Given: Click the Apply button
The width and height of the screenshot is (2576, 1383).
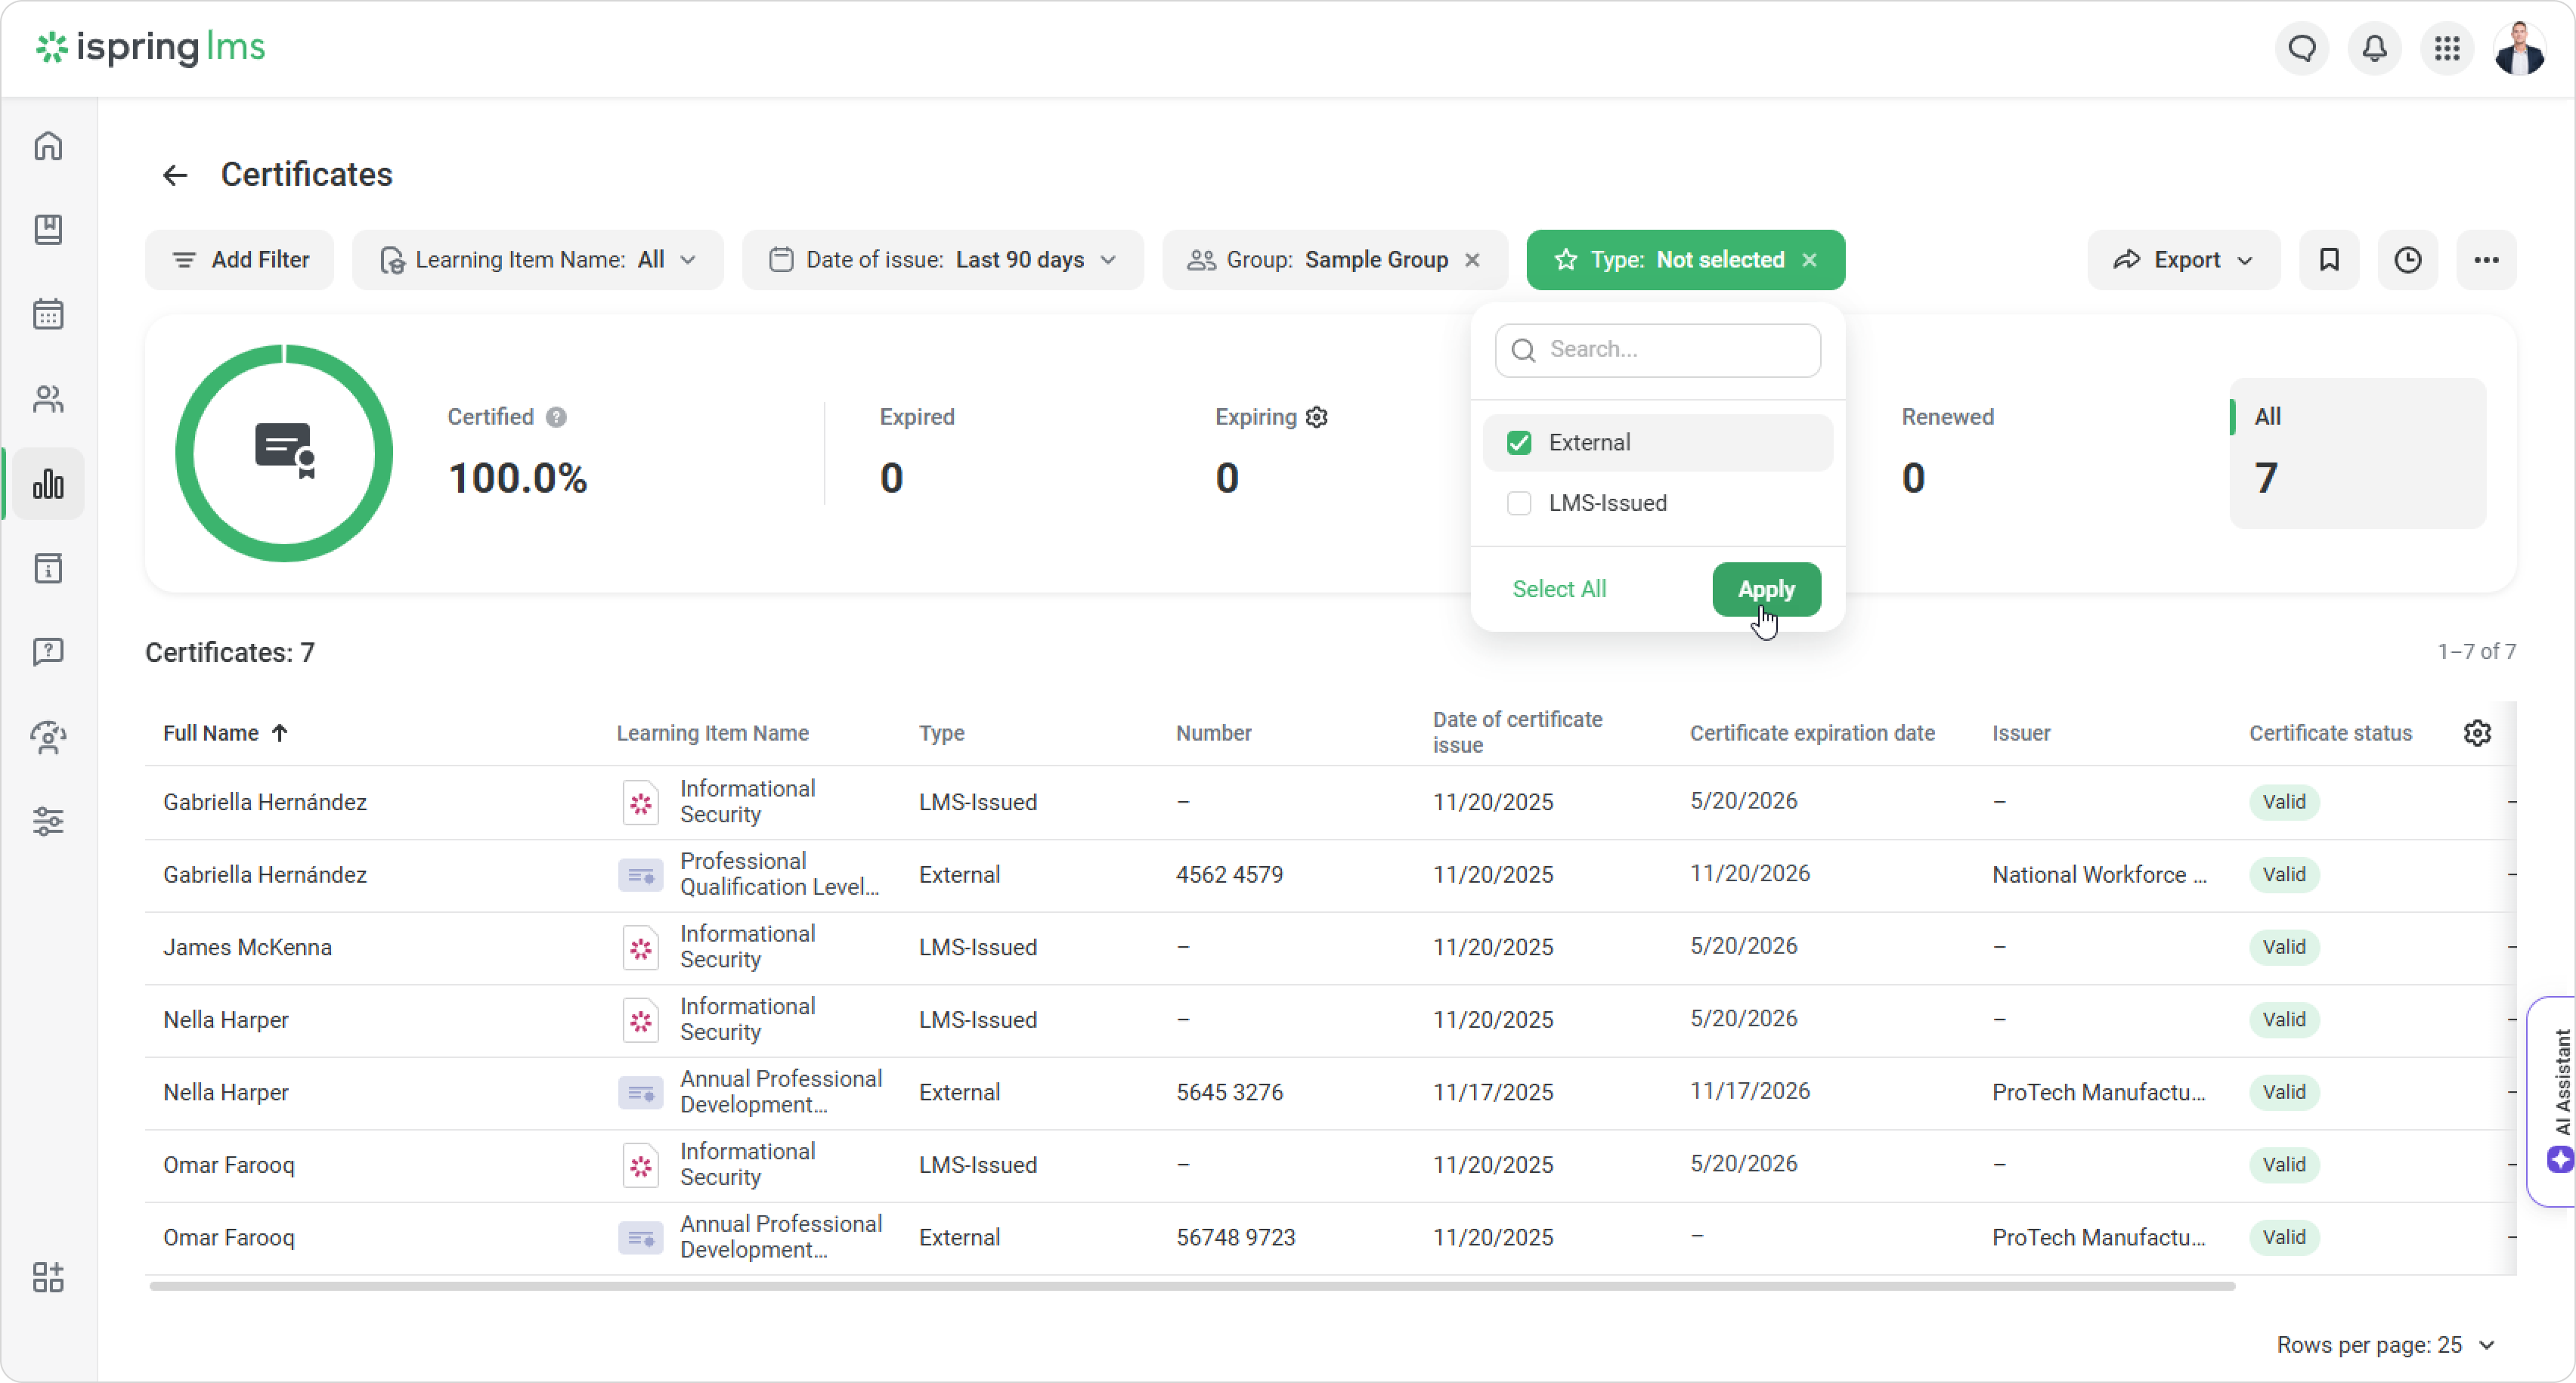Looking at the screenshot, I should (x=1766, y=589).
